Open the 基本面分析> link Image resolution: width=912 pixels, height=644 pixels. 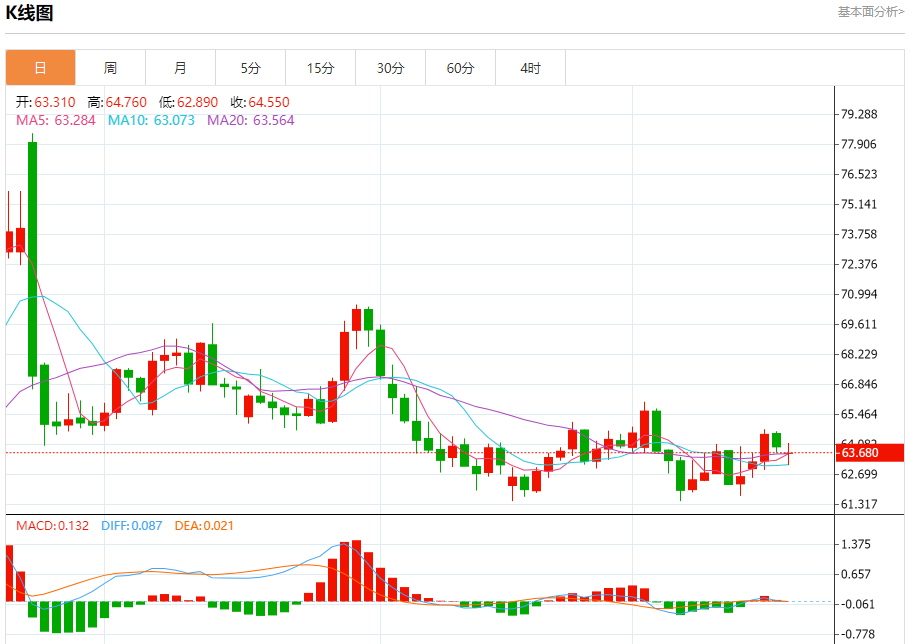coord(871,12)
